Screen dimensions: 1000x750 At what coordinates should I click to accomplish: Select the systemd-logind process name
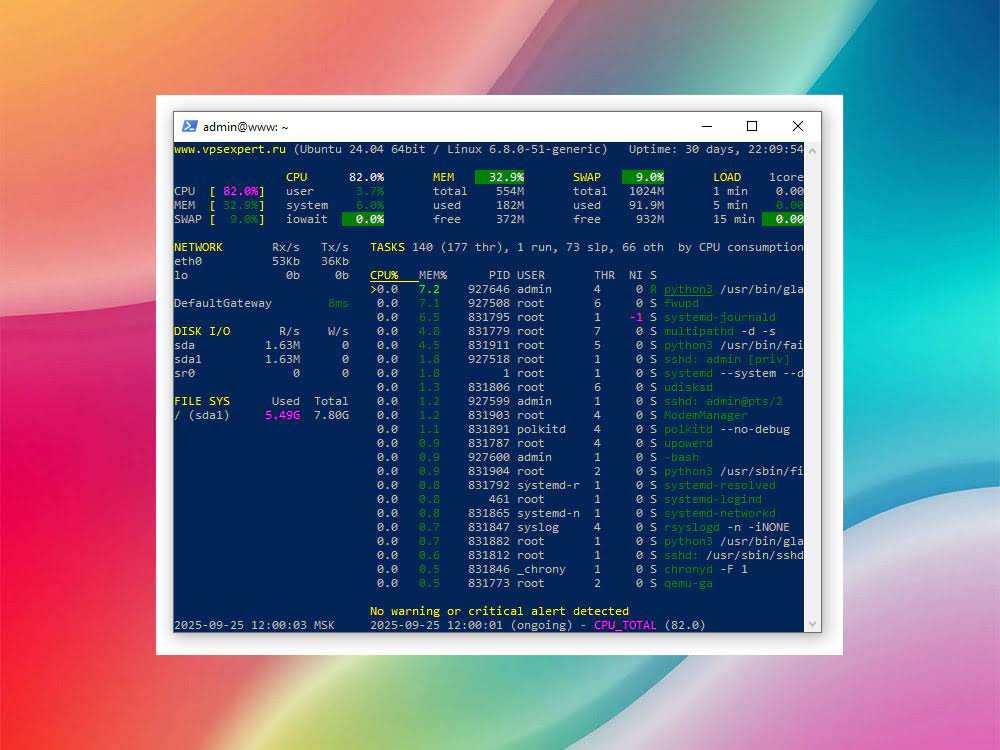pyautogui.click(x=713, y=500)
